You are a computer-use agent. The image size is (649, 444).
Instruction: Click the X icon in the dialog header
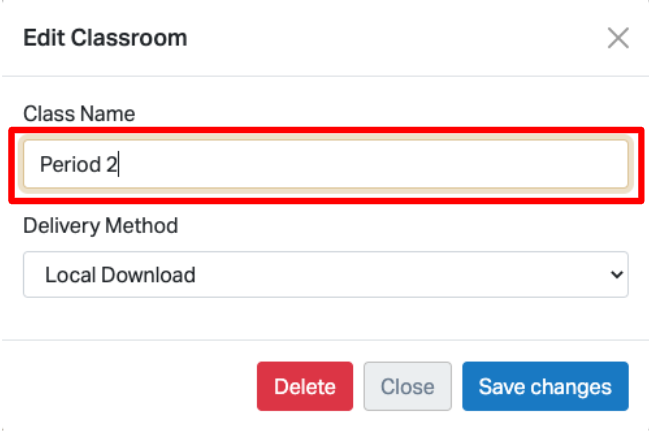tap(618, 39)
